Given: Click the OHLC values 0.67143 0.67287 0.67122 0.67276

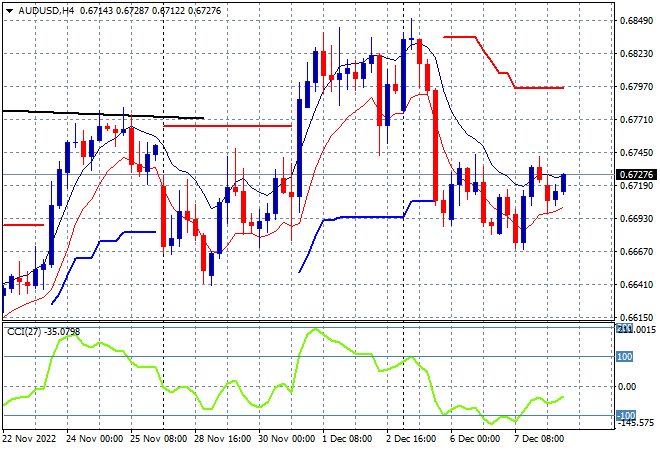Looking at the screenshot, I should pyautogui.click(x=150, y=11).
